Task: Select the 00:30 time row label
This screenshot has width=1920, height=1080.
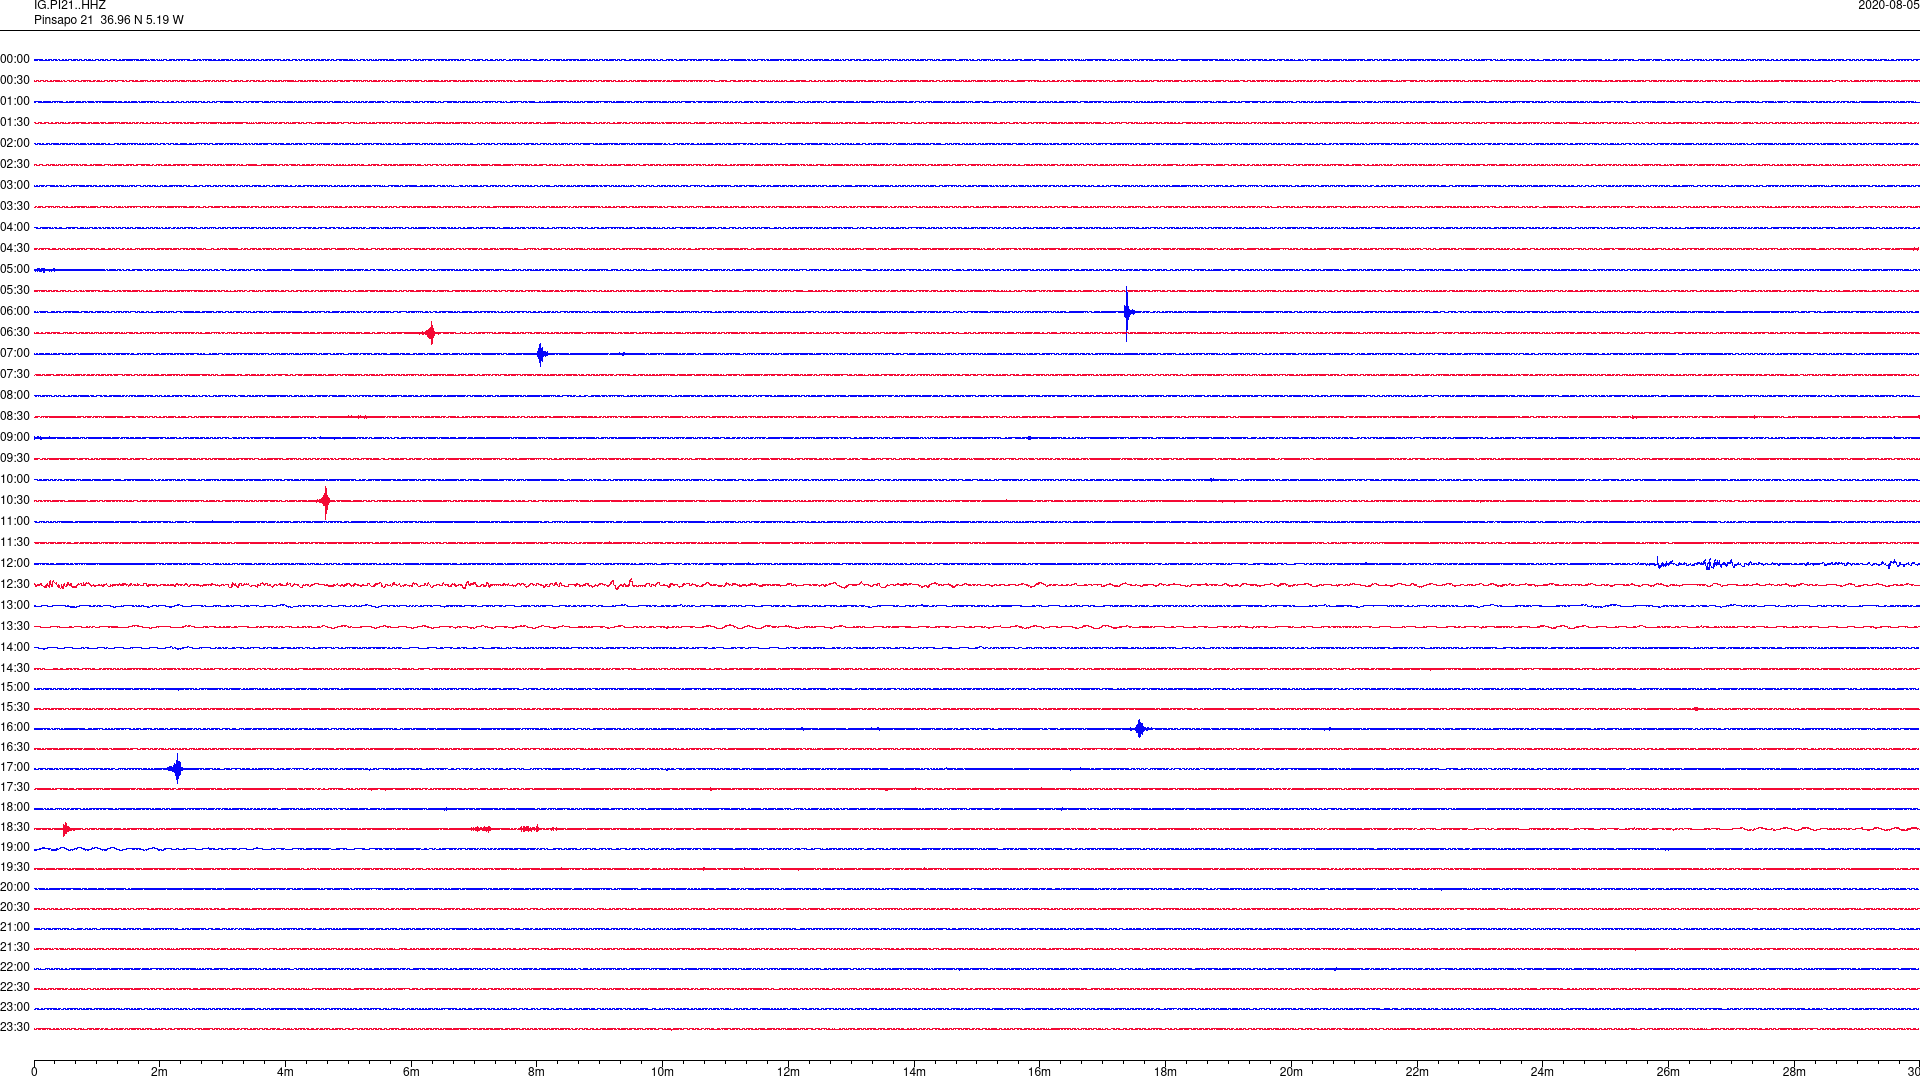Action: (15, 81)
